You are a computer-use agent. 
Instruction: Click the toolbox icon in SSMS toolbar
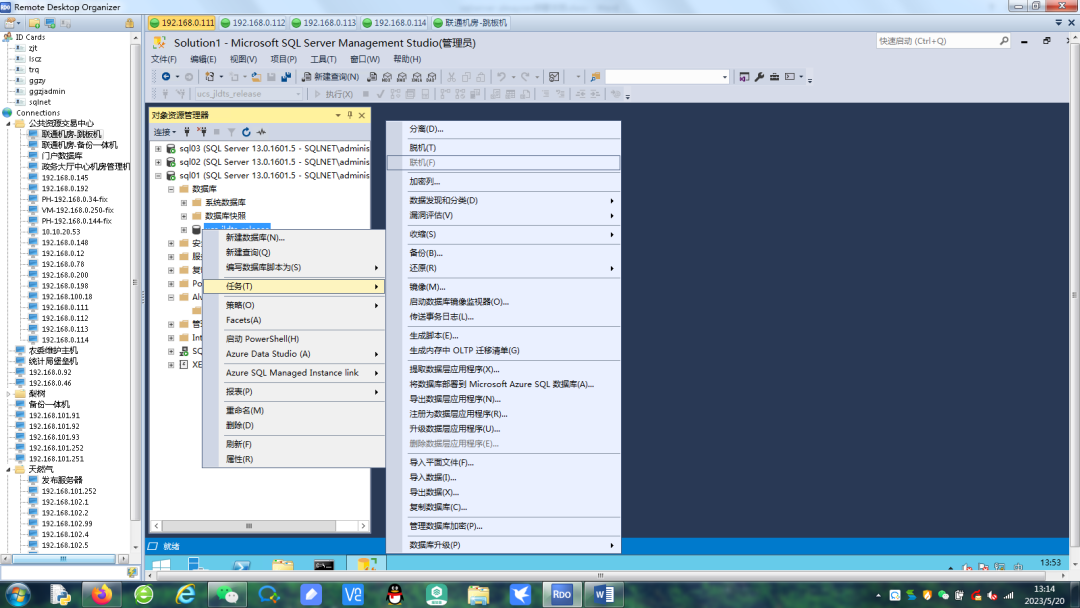click(774, 76)
